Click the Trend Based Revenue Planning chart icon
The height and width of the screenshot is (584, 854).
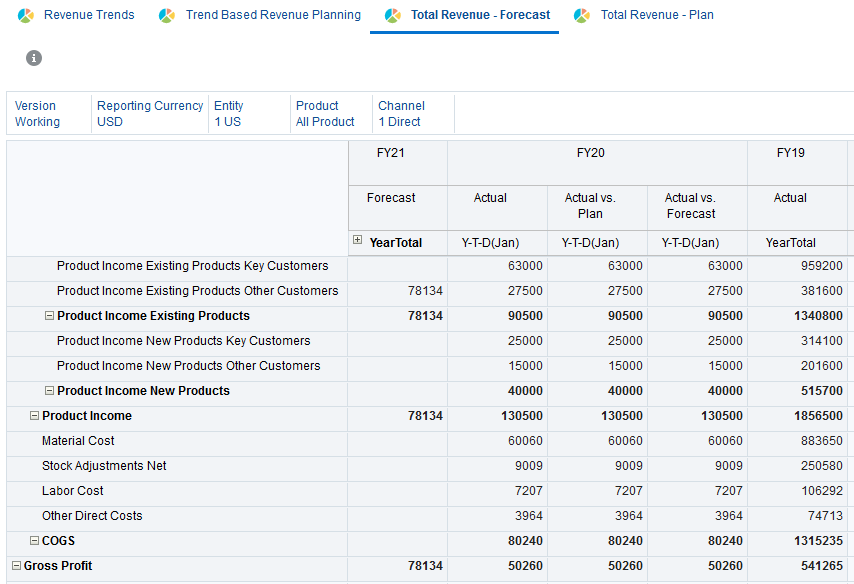point(166,15)
